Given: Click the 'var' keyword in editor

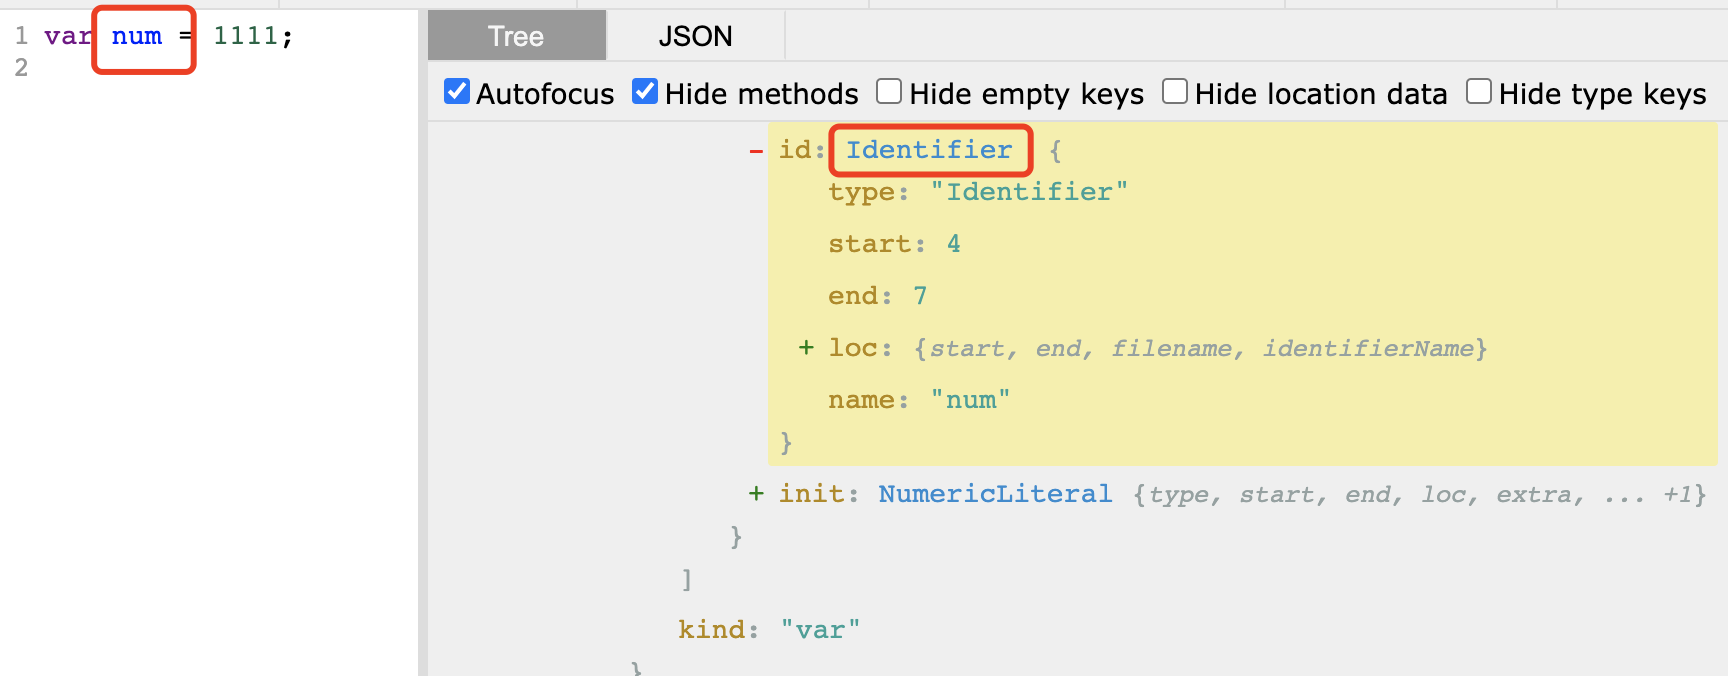Looking at the screenshot, I should tap(67, 37).
